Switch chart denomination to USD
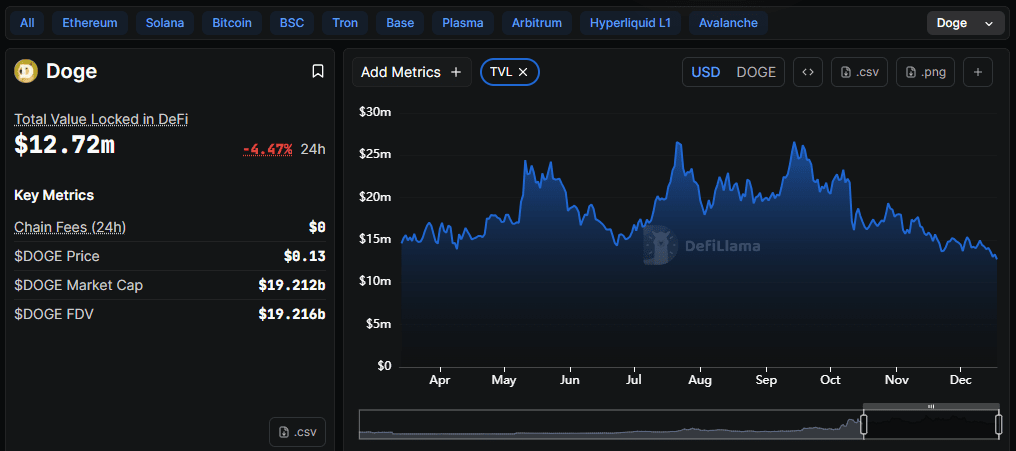This screenshot has width=1016, height=451. tap(706, 72)
